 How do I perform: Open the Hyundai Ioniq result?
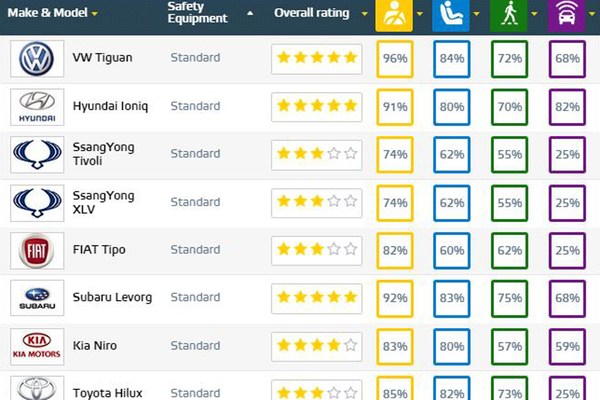[110, 106]
